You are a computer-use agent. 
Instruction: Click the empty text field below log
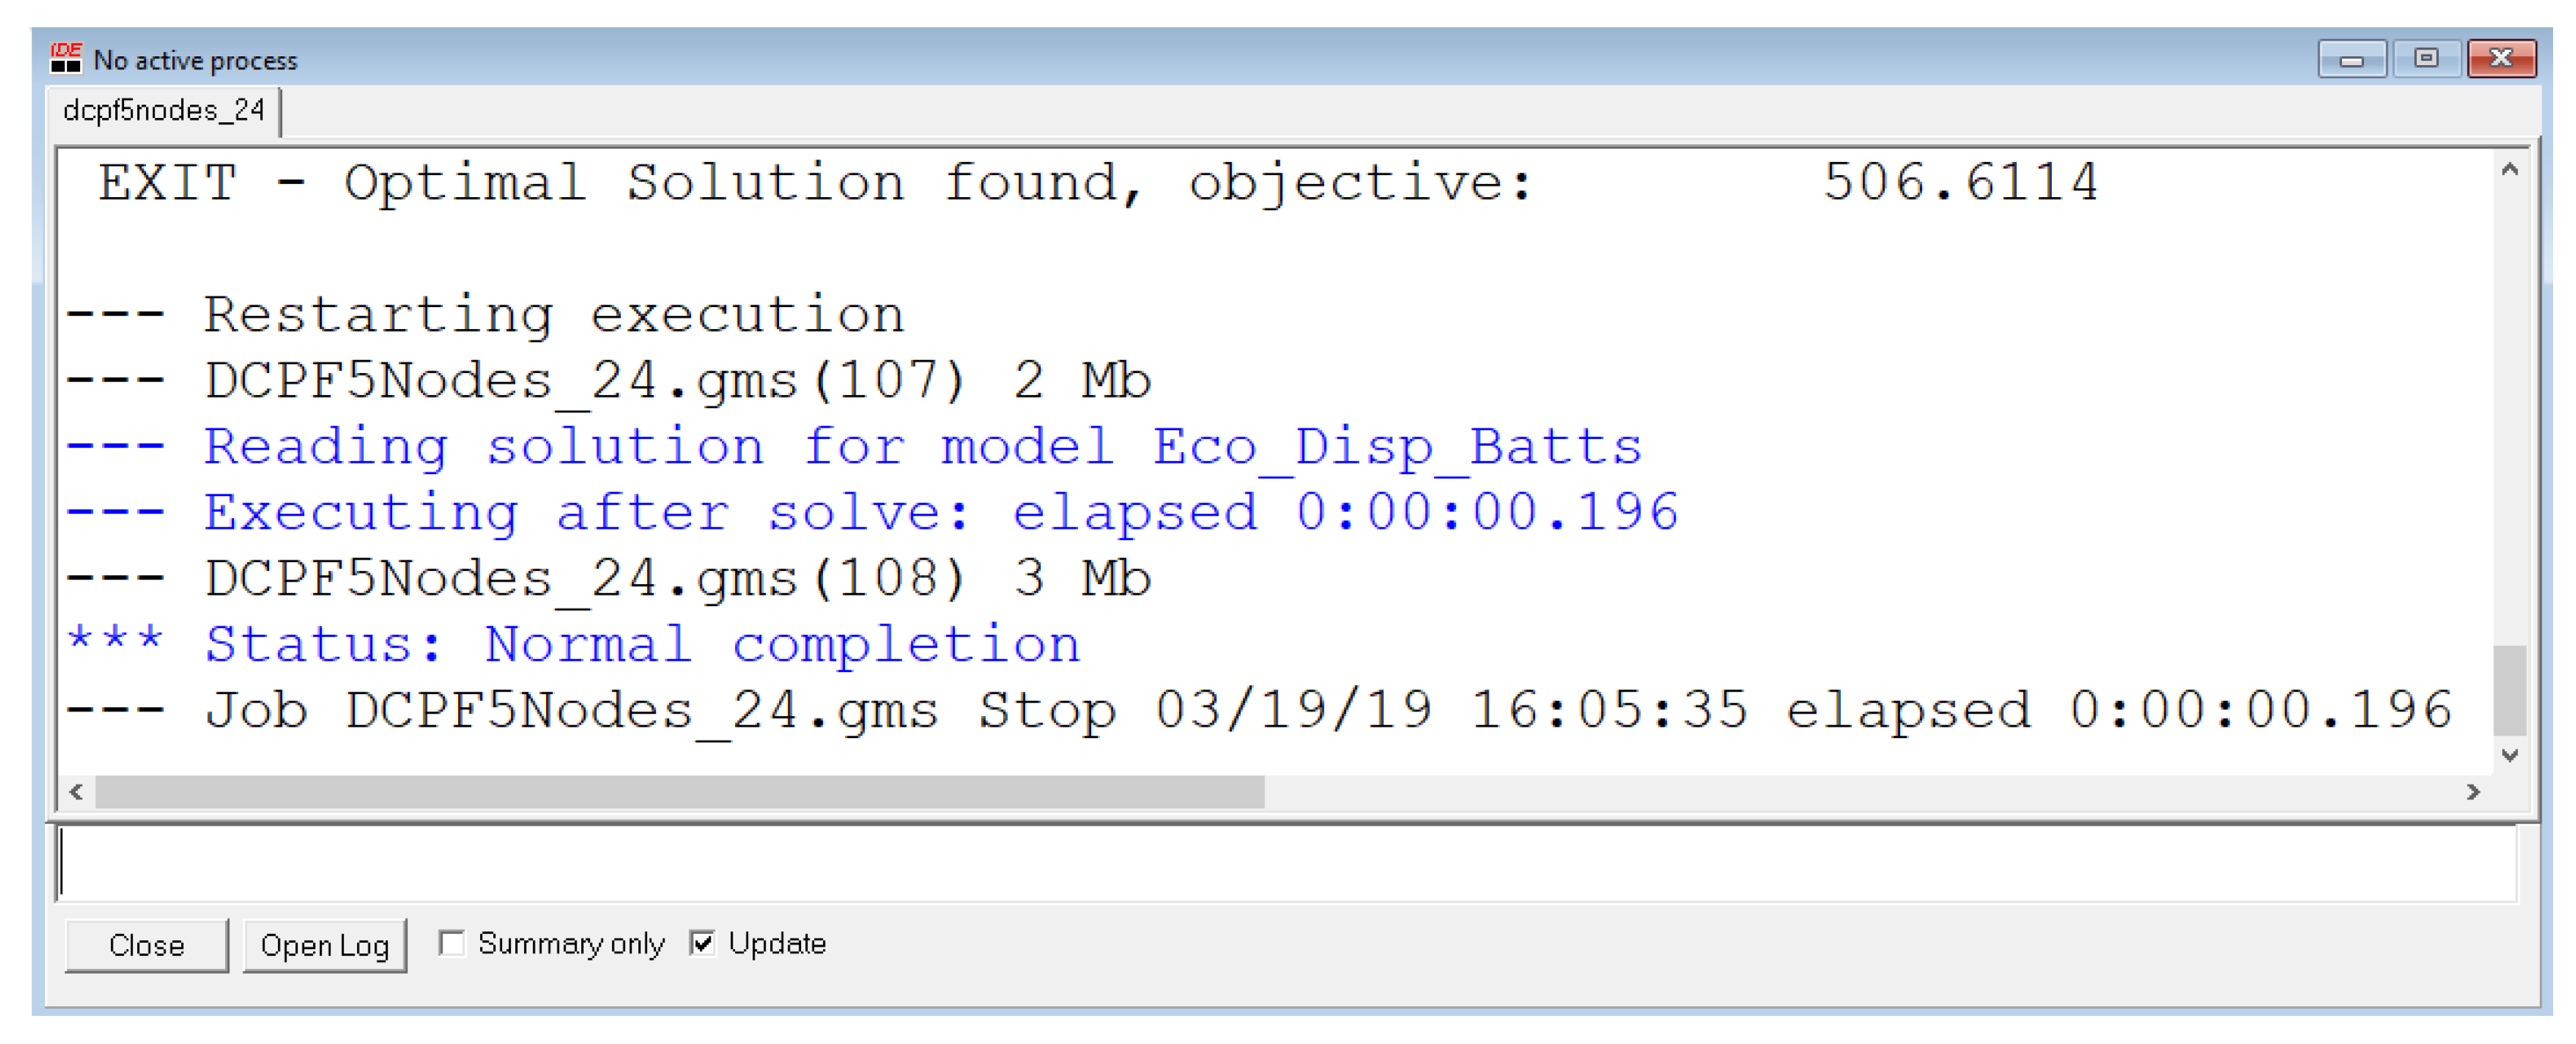point(1285,864)
